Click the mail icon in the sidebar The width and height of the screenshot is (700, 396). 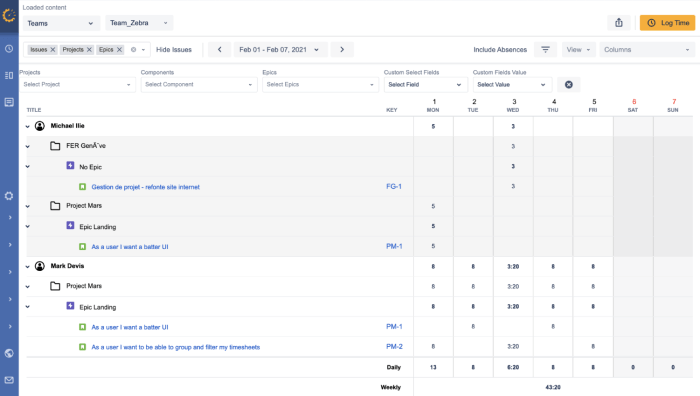point(9,380)
